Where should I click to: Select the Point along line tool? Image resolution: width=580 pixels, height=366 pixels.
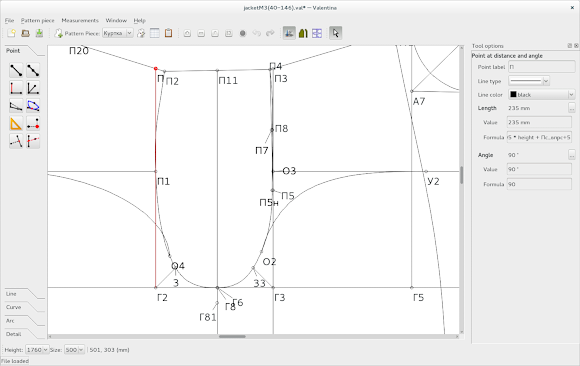(33, 70)
